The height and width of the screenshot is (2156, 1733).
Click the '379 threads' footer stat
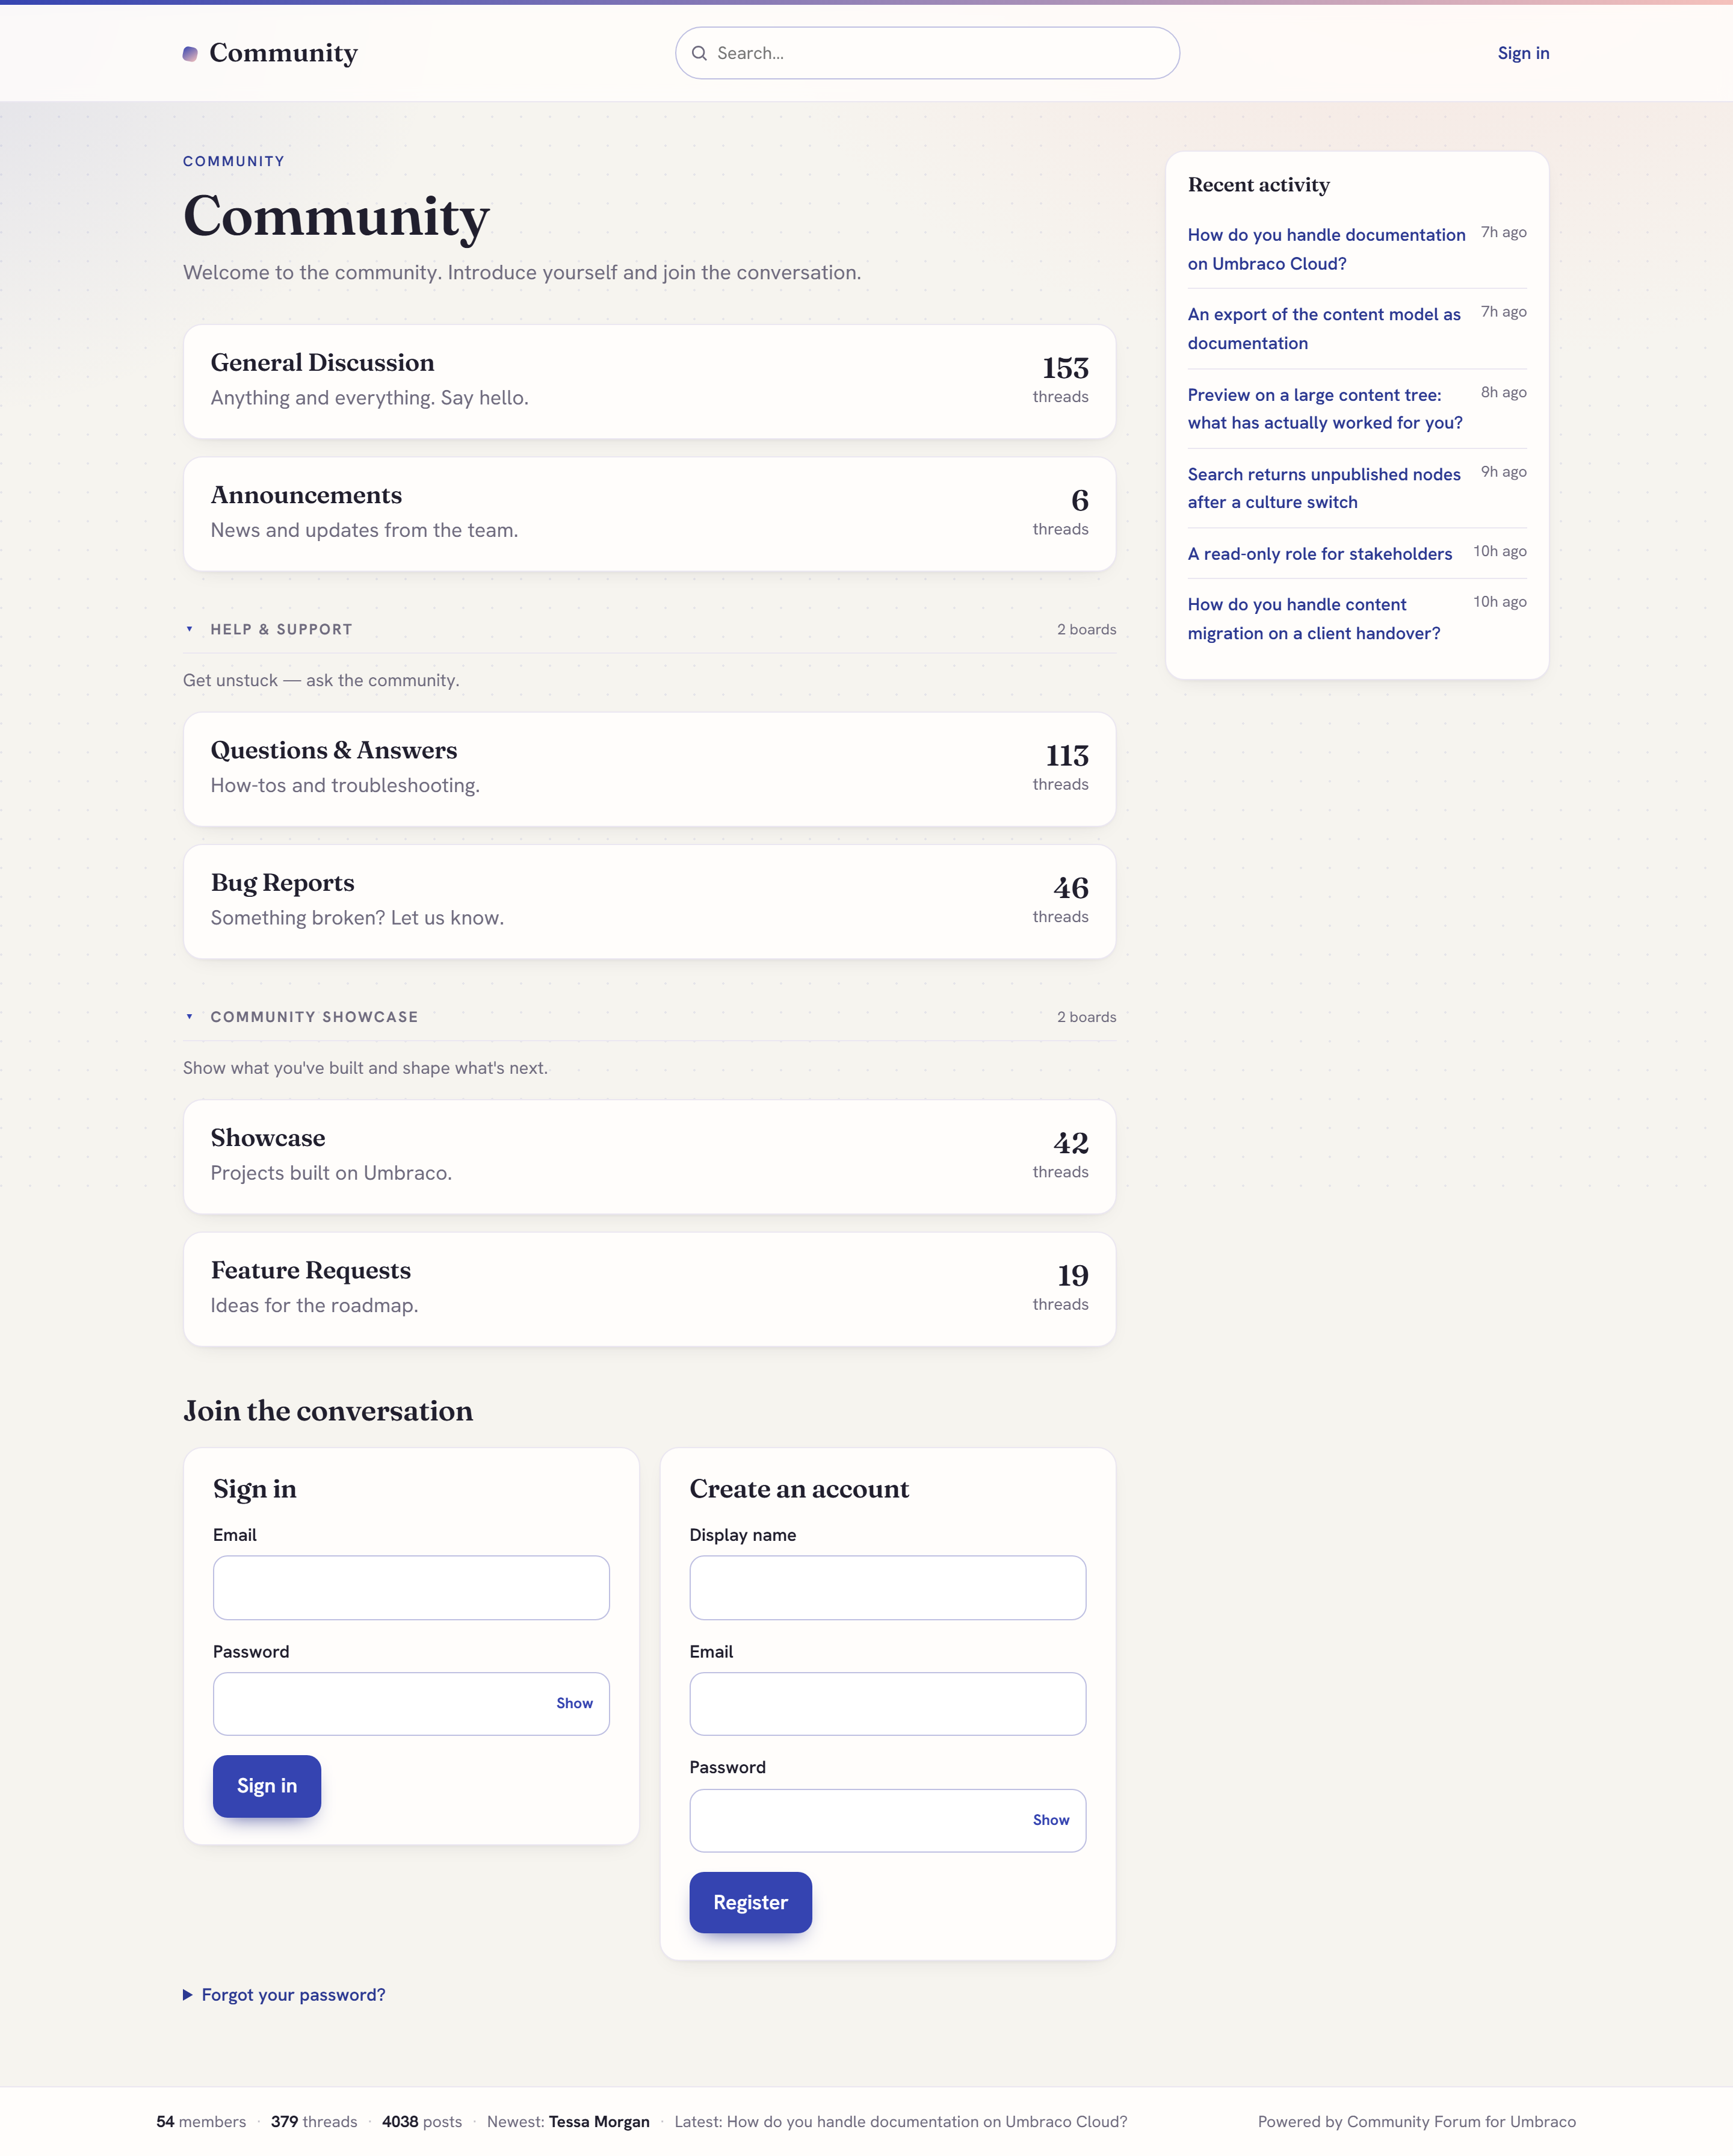[x=314, y=2121]
